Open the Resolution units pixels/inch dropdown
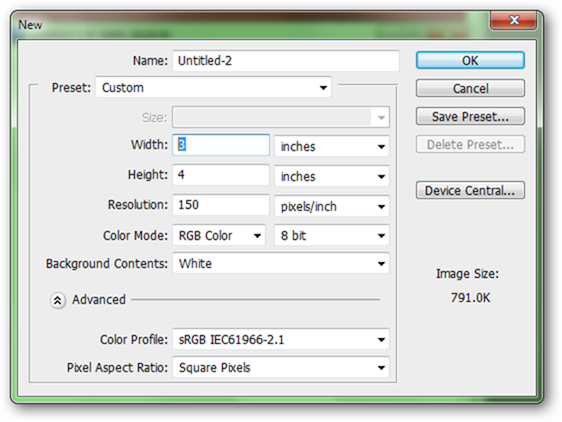The height and width of the screenshot is (422, 562). click(x=332, y=206)
